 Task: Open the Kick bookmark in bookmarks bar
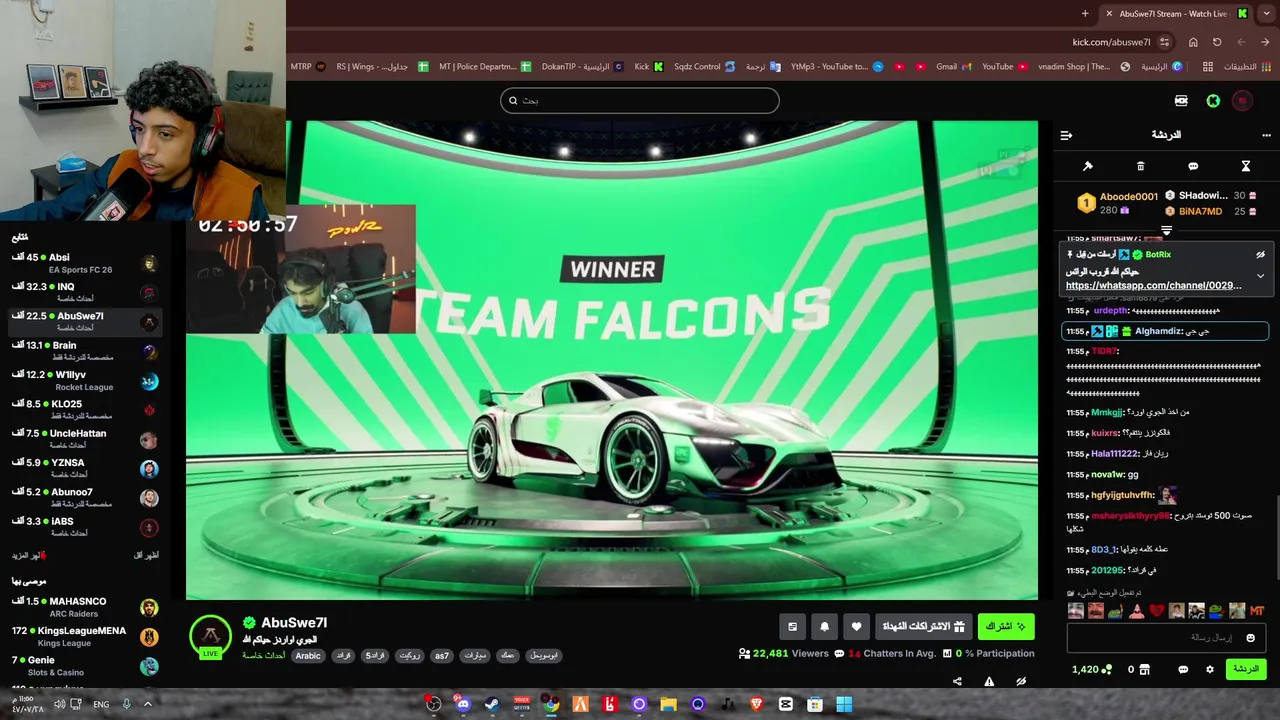(648, 67)
